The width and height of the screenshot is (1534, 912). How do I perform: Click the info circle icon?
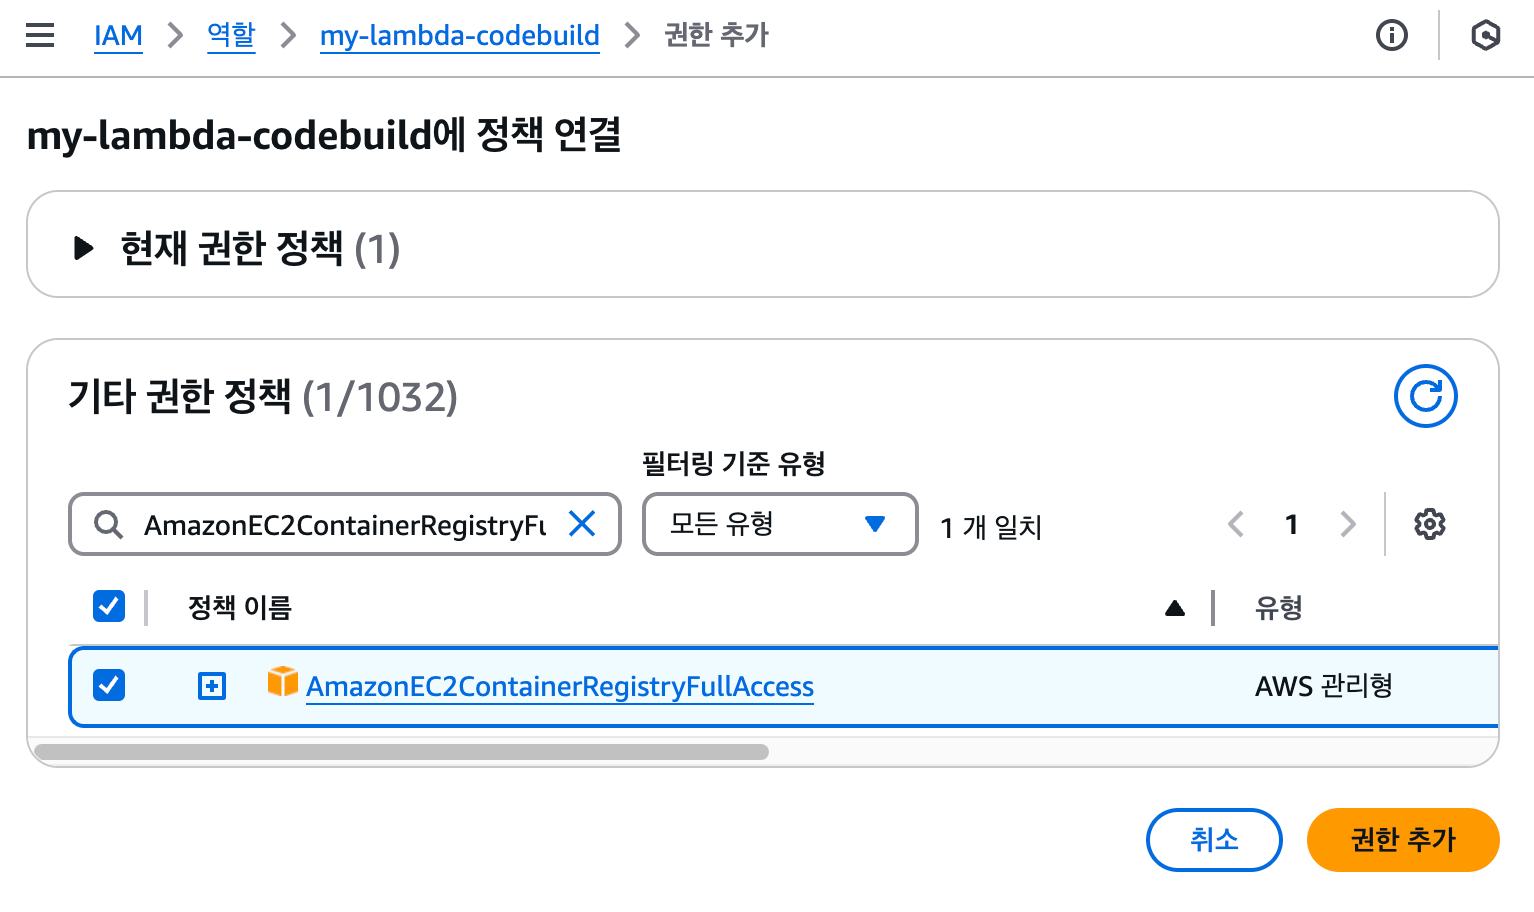(1392, 35)
